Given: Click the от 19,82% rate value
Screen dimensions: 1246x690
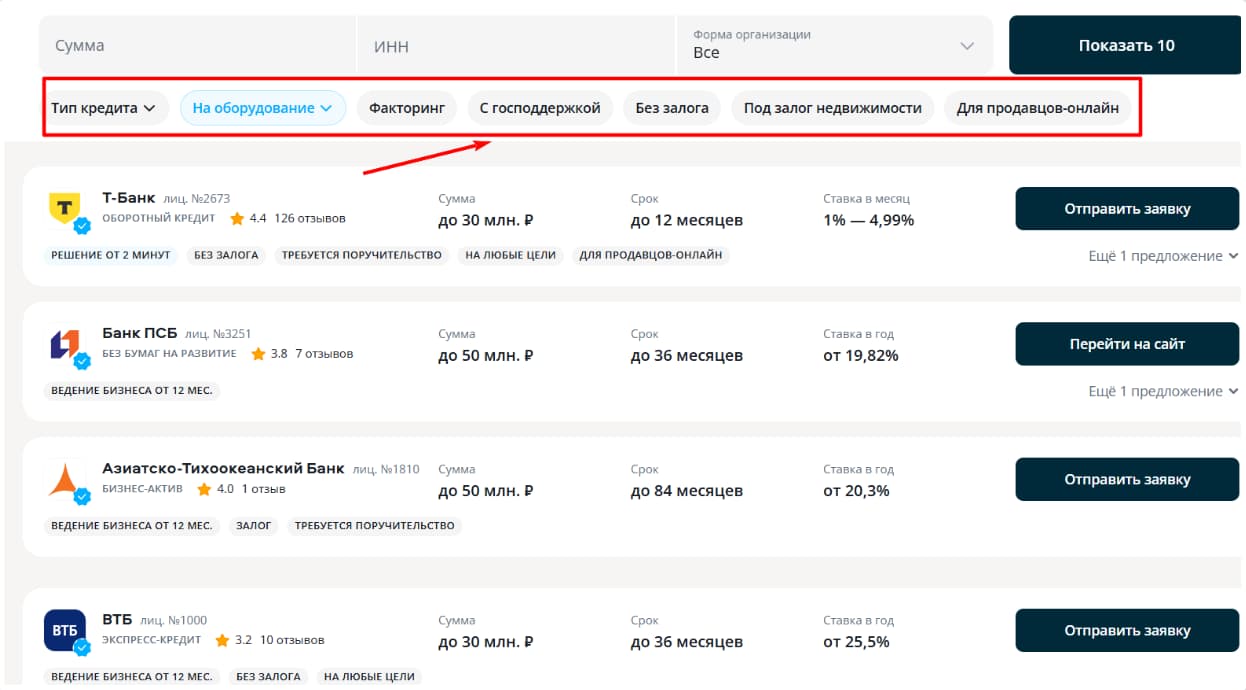Looking at the screenshot, I should pos(861,356).
